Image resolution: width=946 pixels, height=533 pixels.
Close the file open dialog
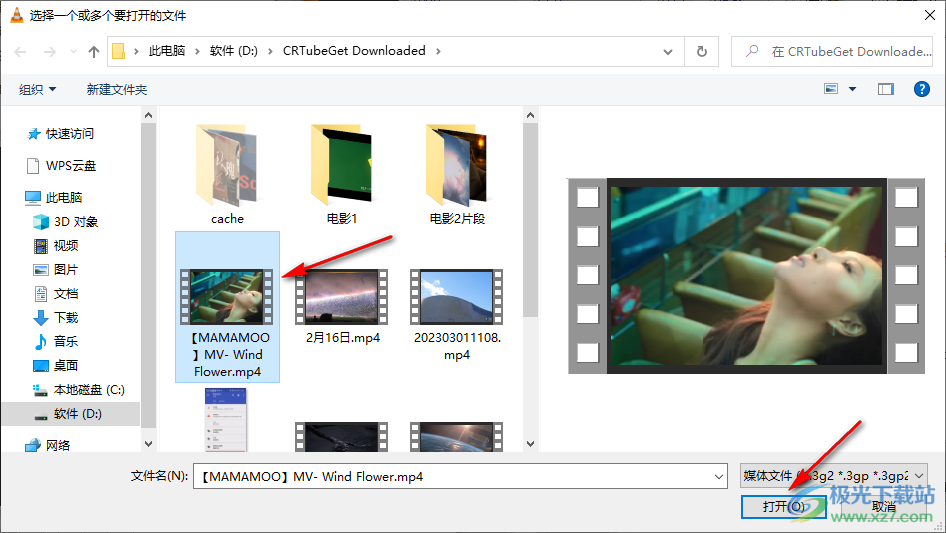tap(930, 15)
